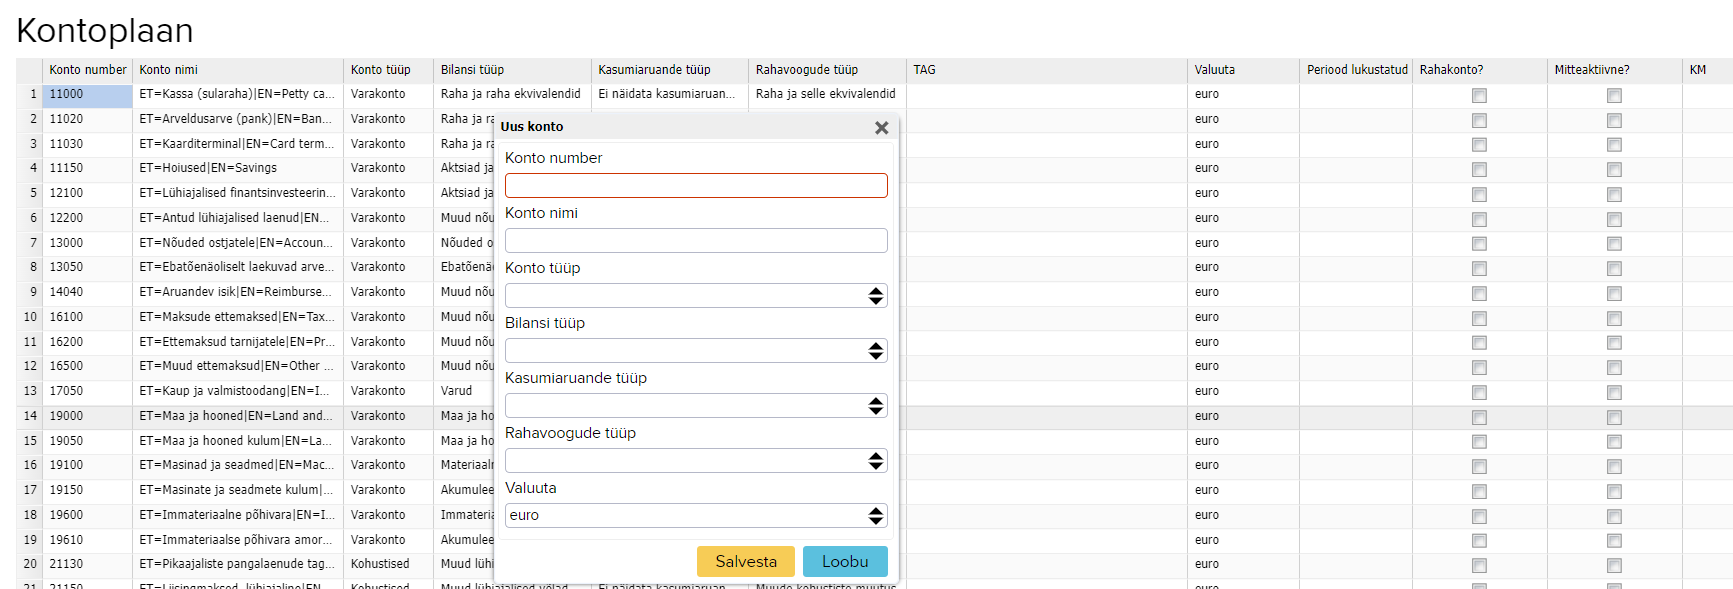The image size is (1733, 589).
Task: Enable Rahakonto checkbox in row 5
Action: click(1479, 195)
